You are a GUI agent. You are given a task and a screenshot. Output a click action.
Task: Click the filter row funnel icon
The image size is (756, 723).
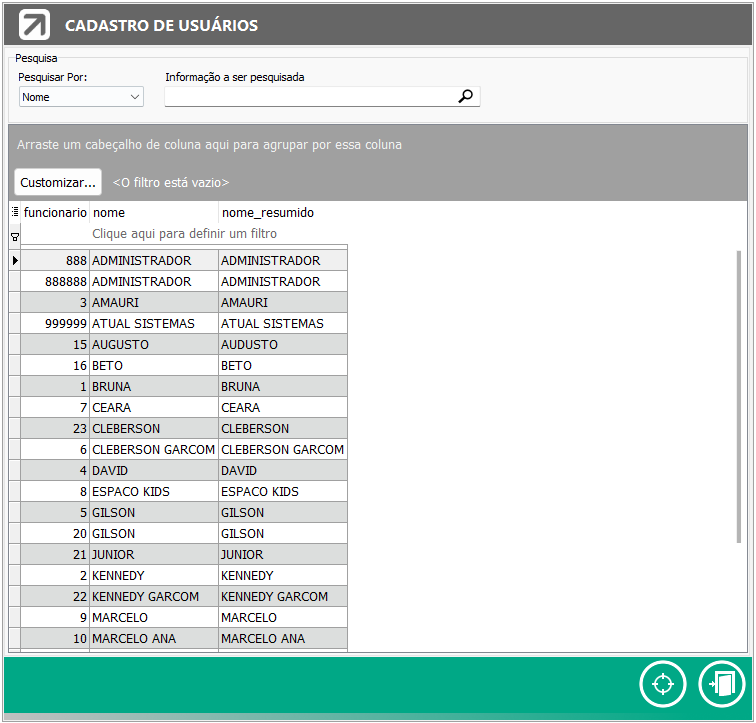15,237
